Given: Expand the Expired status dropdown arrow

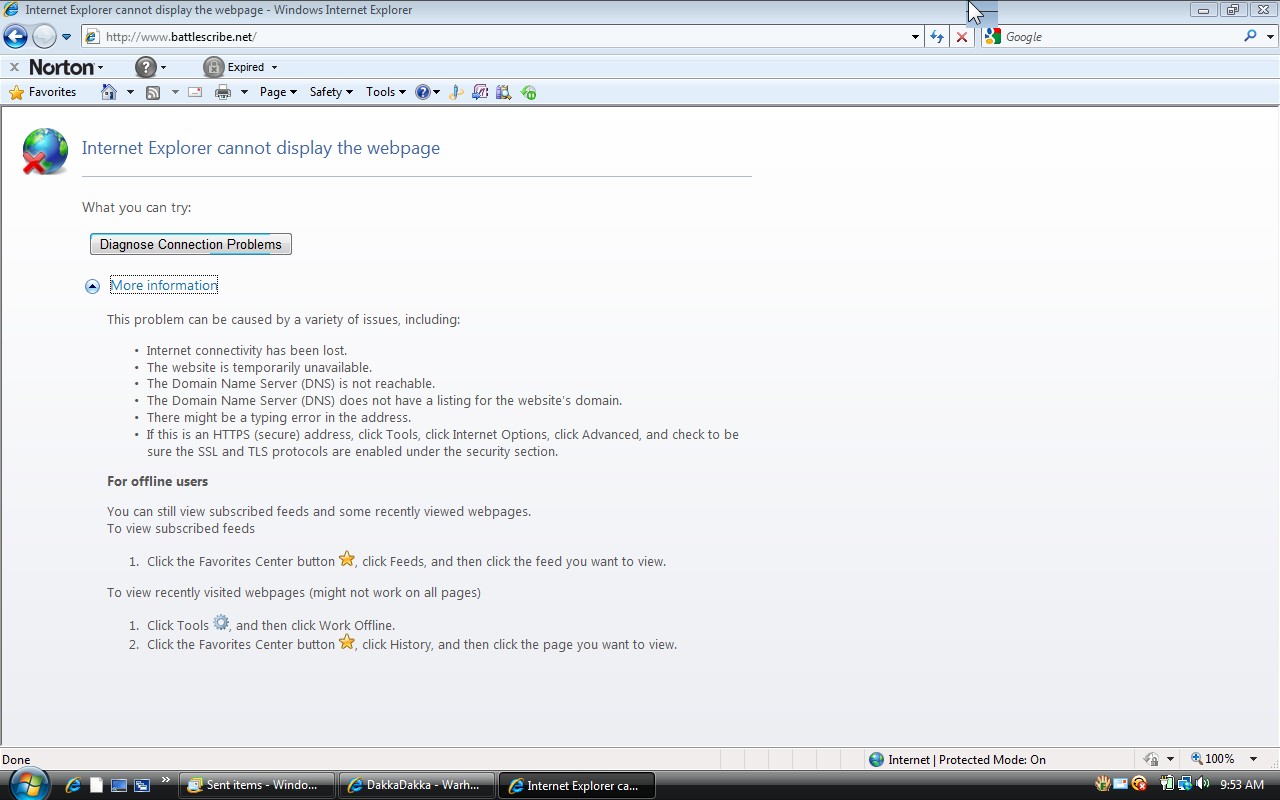Looking at the screenshot, I should tap(274, 68).
